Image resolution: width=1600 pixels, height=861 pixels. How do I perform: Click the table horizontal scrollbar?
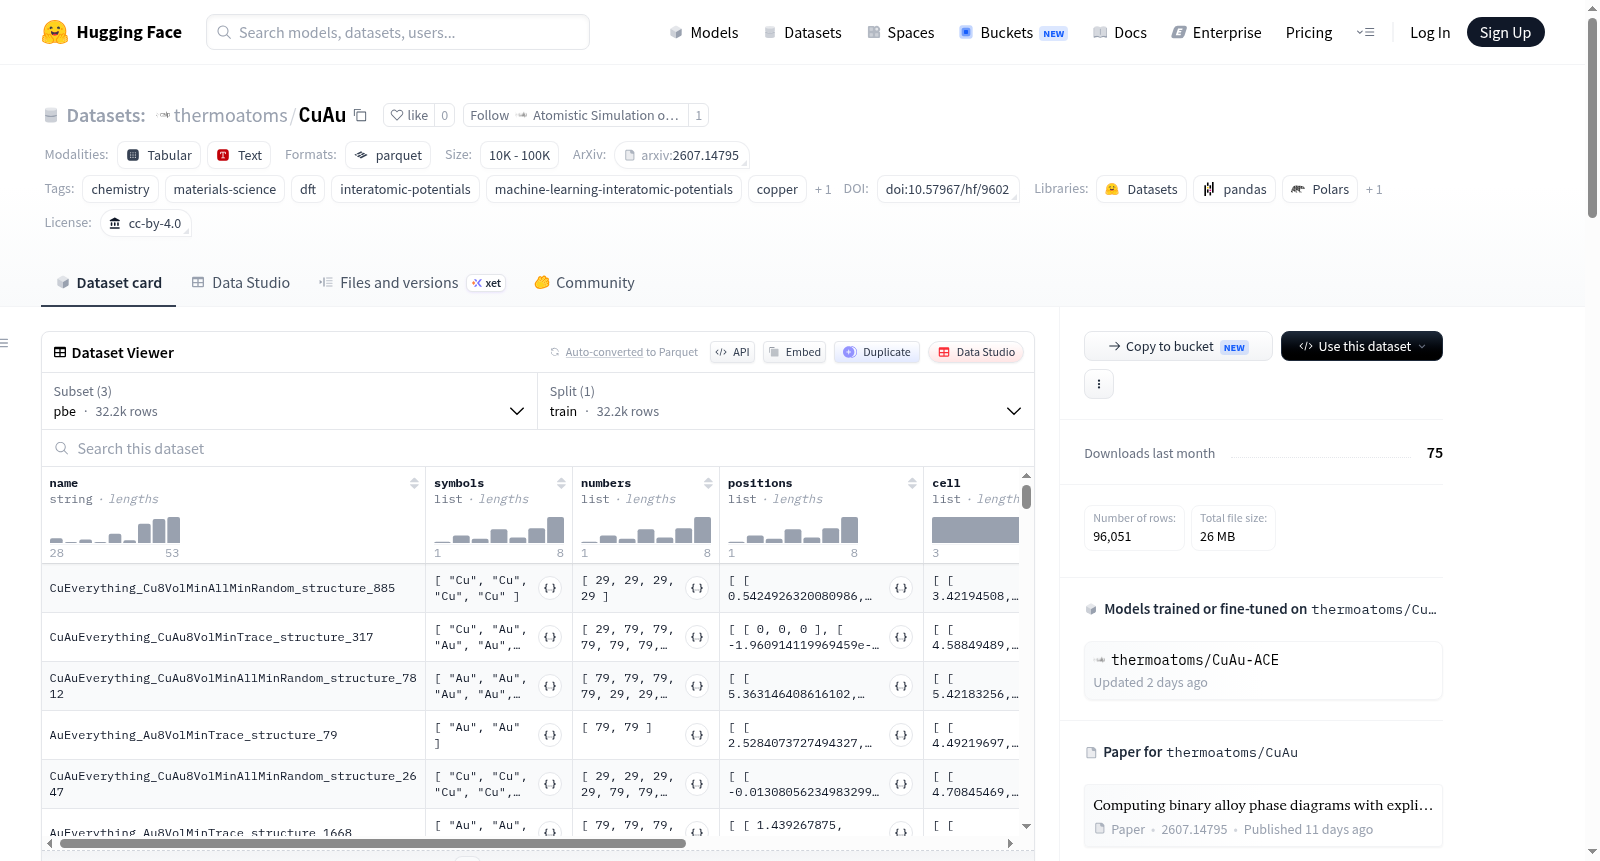click(373, 844)
